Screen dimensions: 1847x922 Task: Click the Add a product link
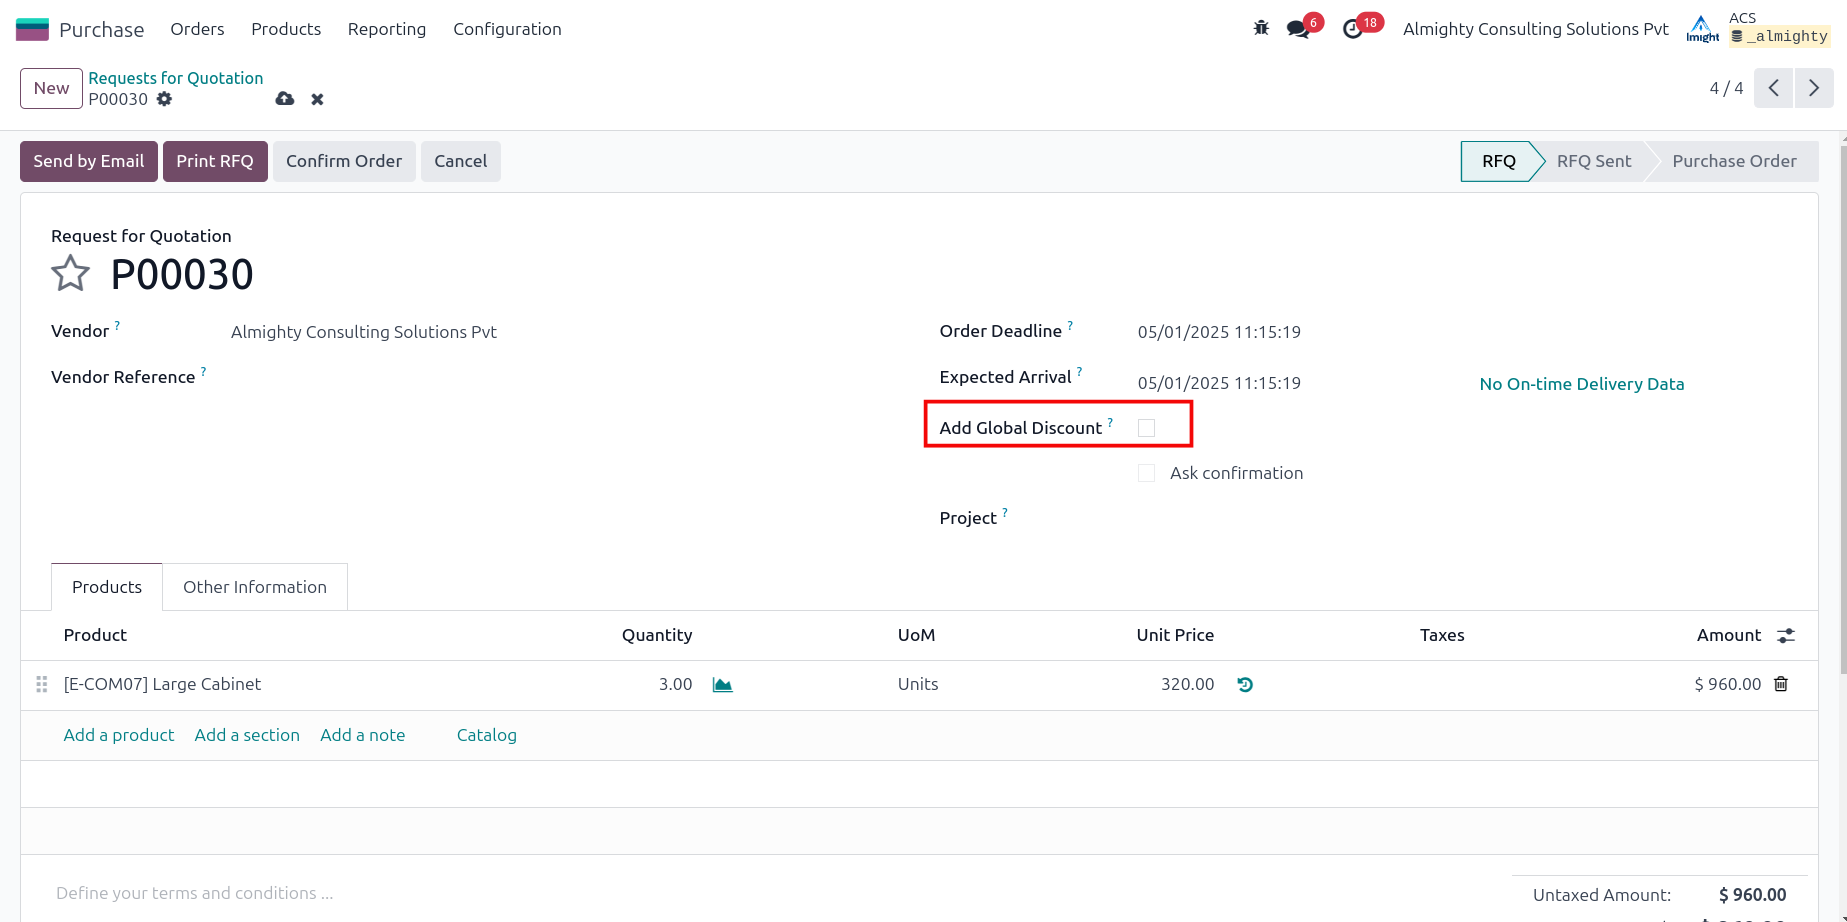[x=119, y=735]
